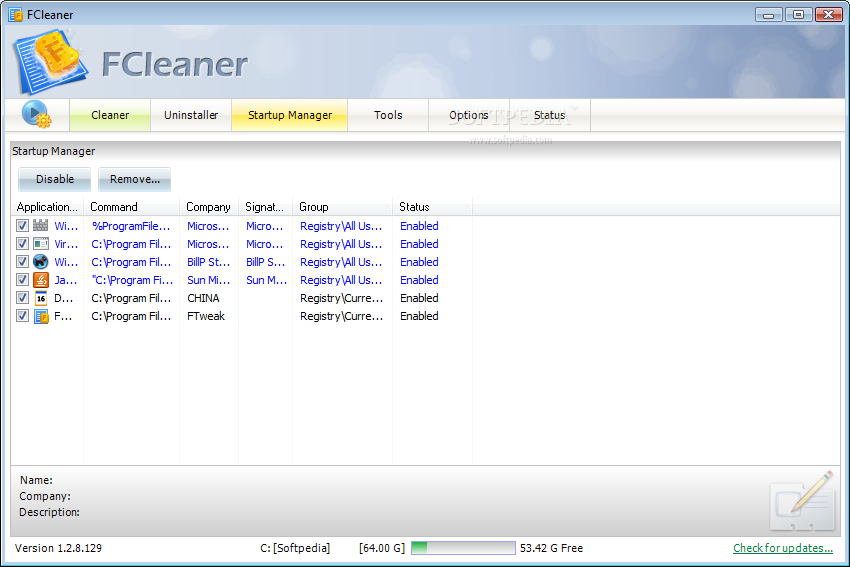850x567 pixels.
Task: Select the BillP St... company cell
Action: pos(208,262)
